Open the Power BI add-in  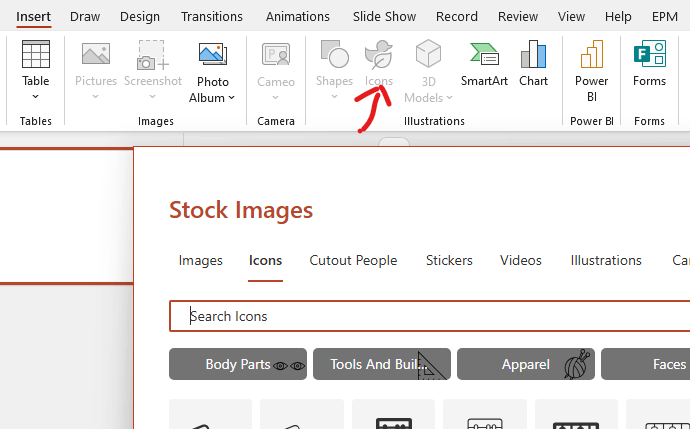pos(591,70)
